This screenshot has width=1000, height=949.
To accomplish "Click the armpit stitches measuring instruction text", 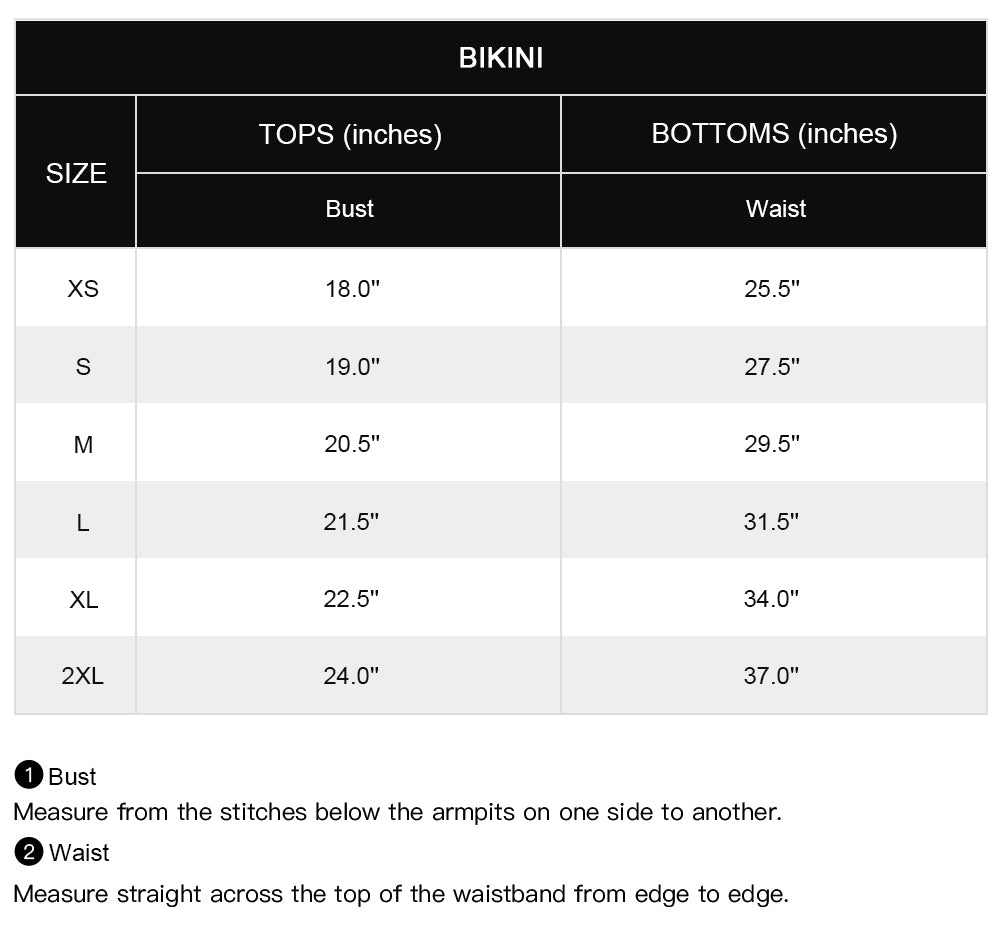I will (x=397, y=812).
